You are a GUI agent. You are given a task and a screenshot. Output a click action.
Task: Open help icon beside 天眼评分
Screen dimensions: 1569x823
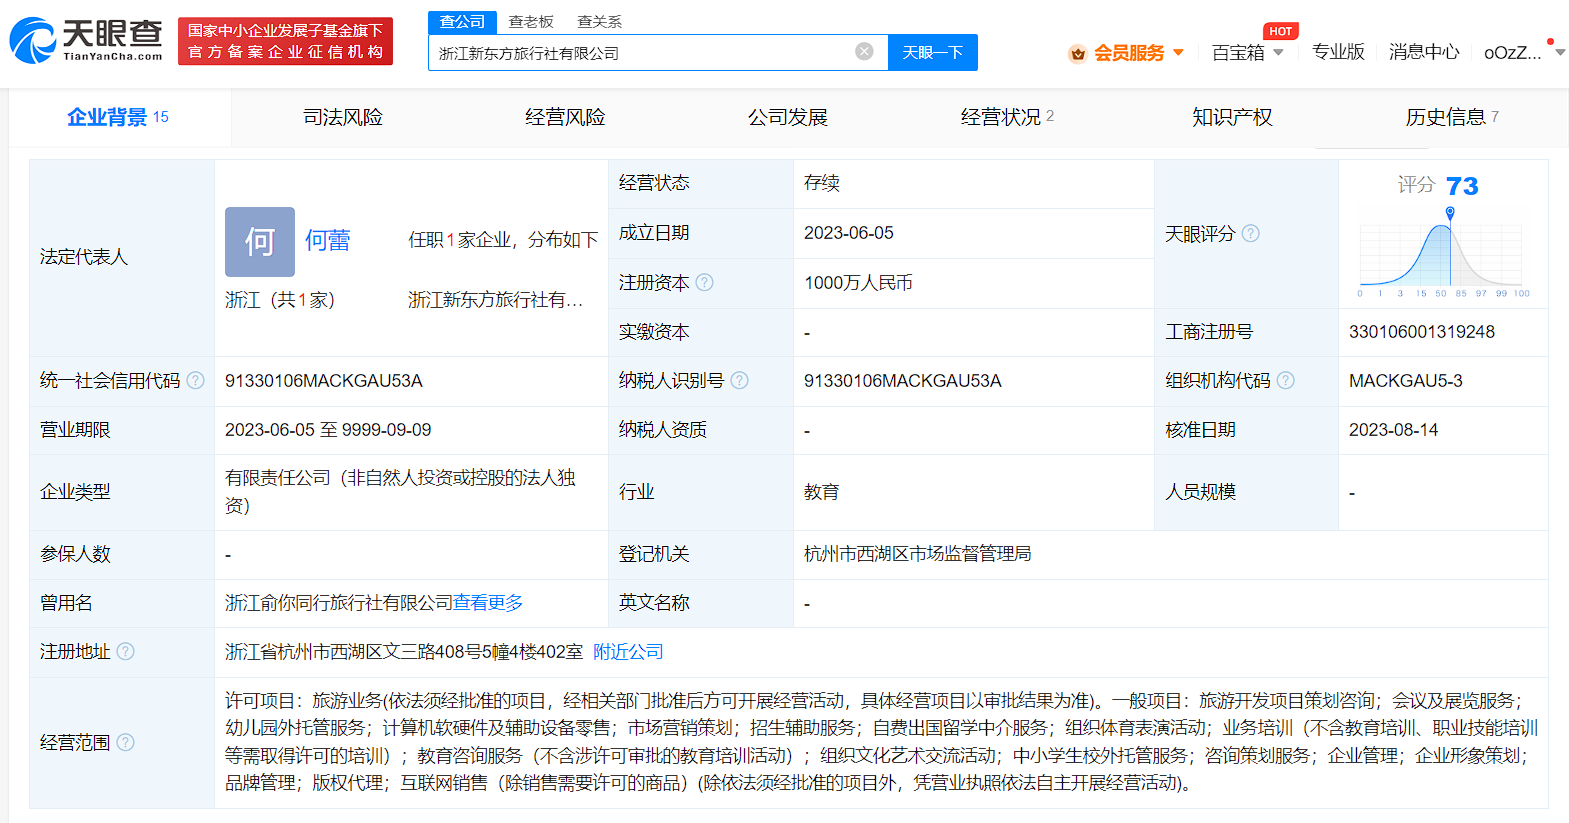point(1250,233)
